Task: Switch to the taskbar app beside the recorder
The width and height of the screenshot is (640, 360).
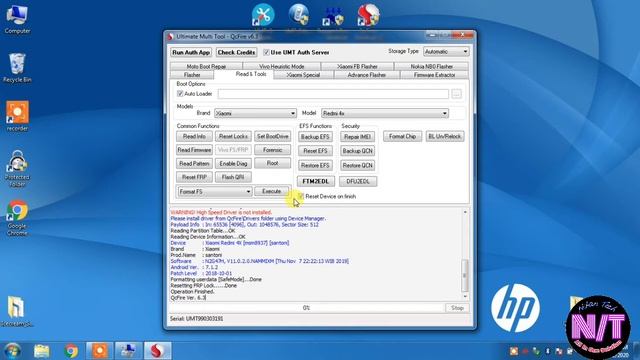Action: [129, 351]
